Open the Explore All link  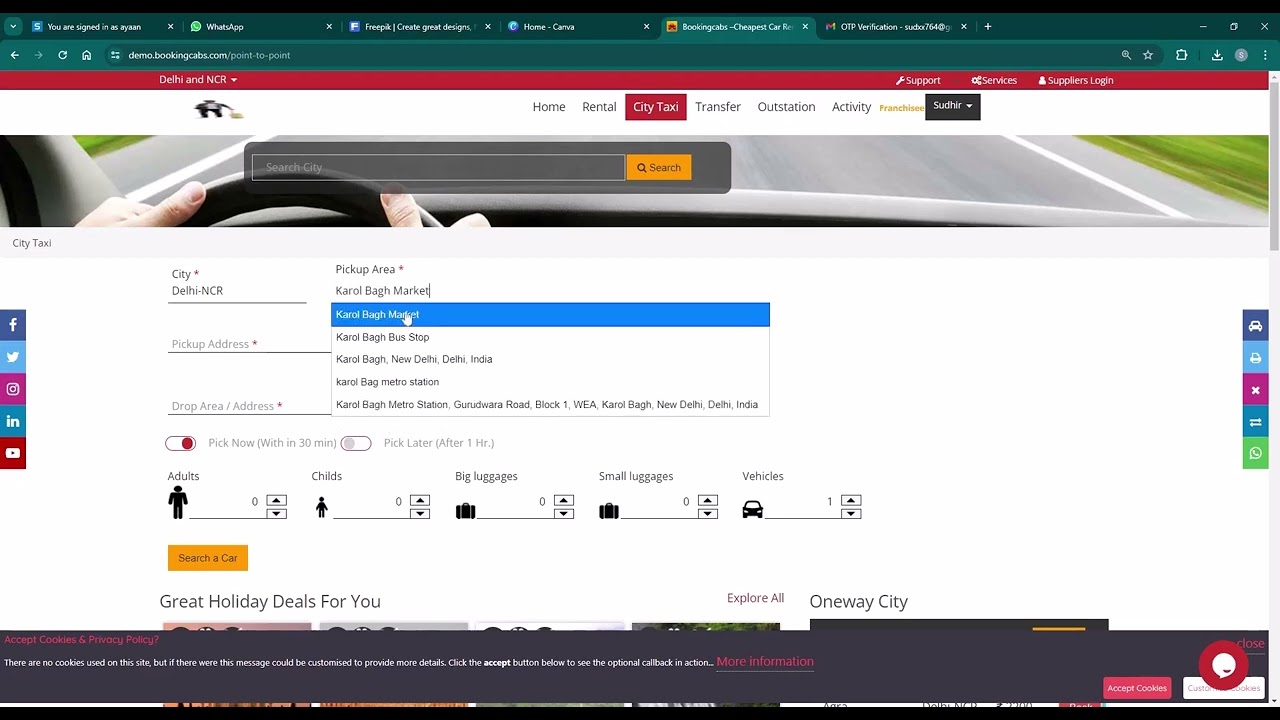[x=755, y=598]
